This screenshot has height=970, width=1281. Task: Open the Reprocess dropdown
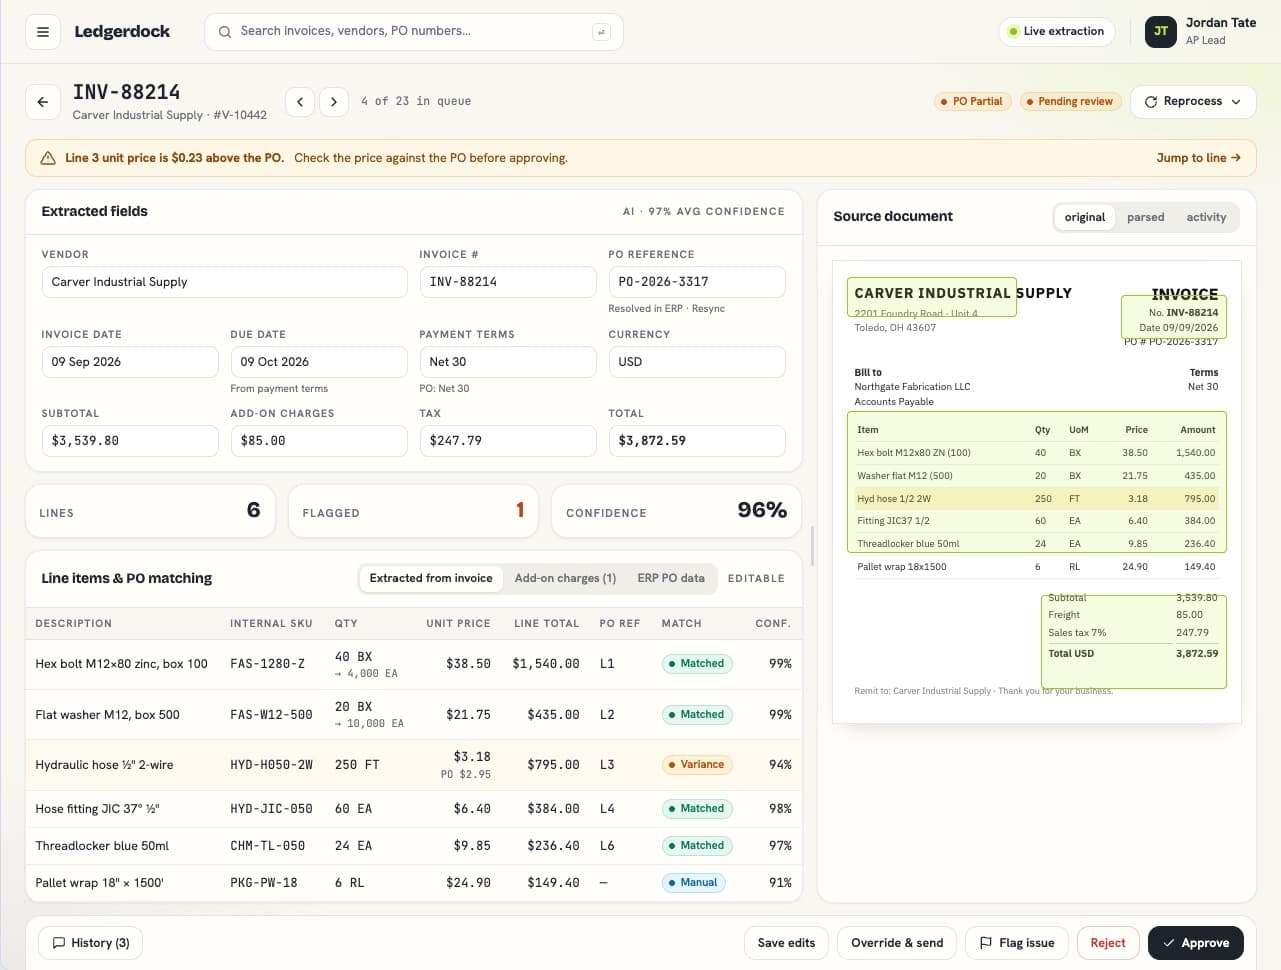coord(1193,101)
